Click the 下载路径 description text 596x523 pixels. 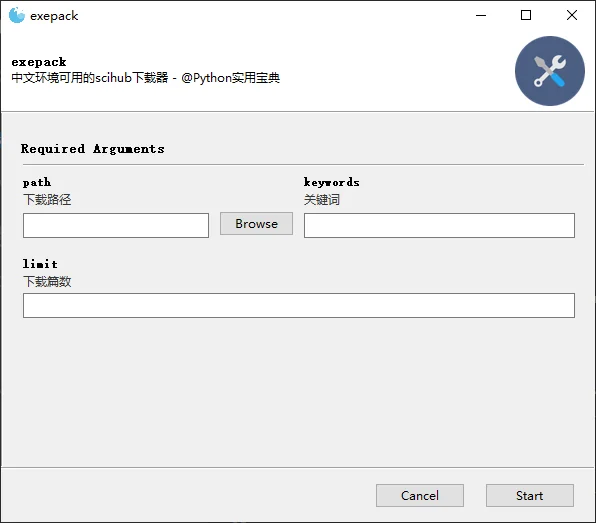(47, 200)
